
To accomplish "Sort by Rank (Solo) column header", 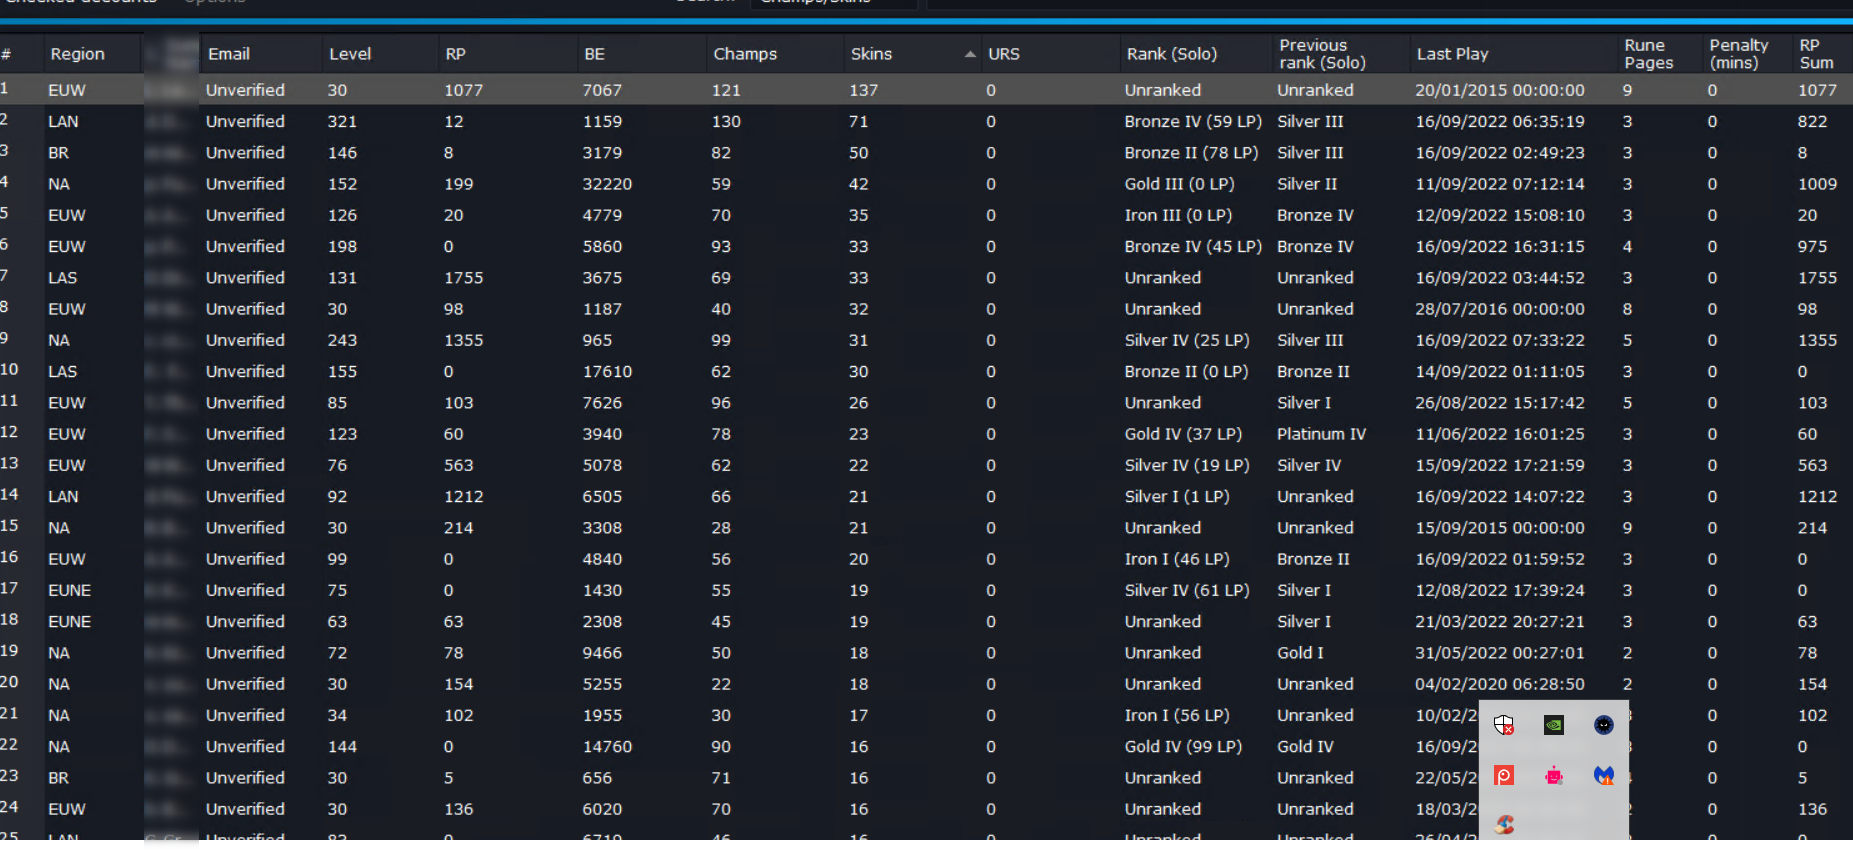I will coord(1172,54).
